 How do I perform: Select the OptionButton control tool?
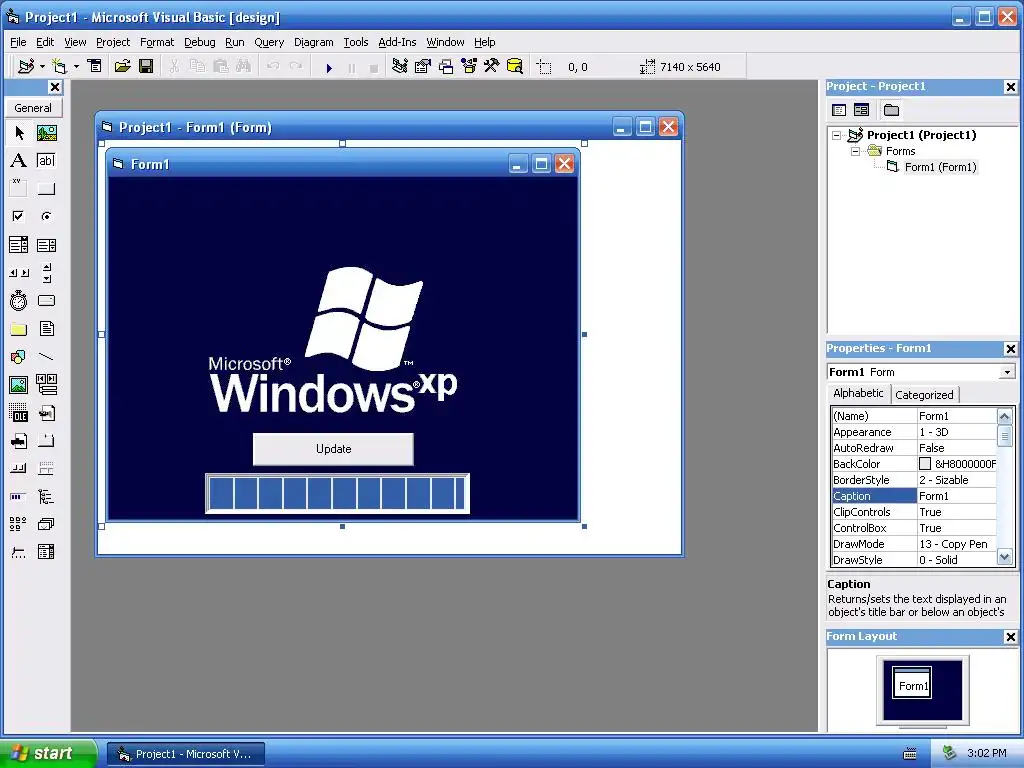[46, 216]
